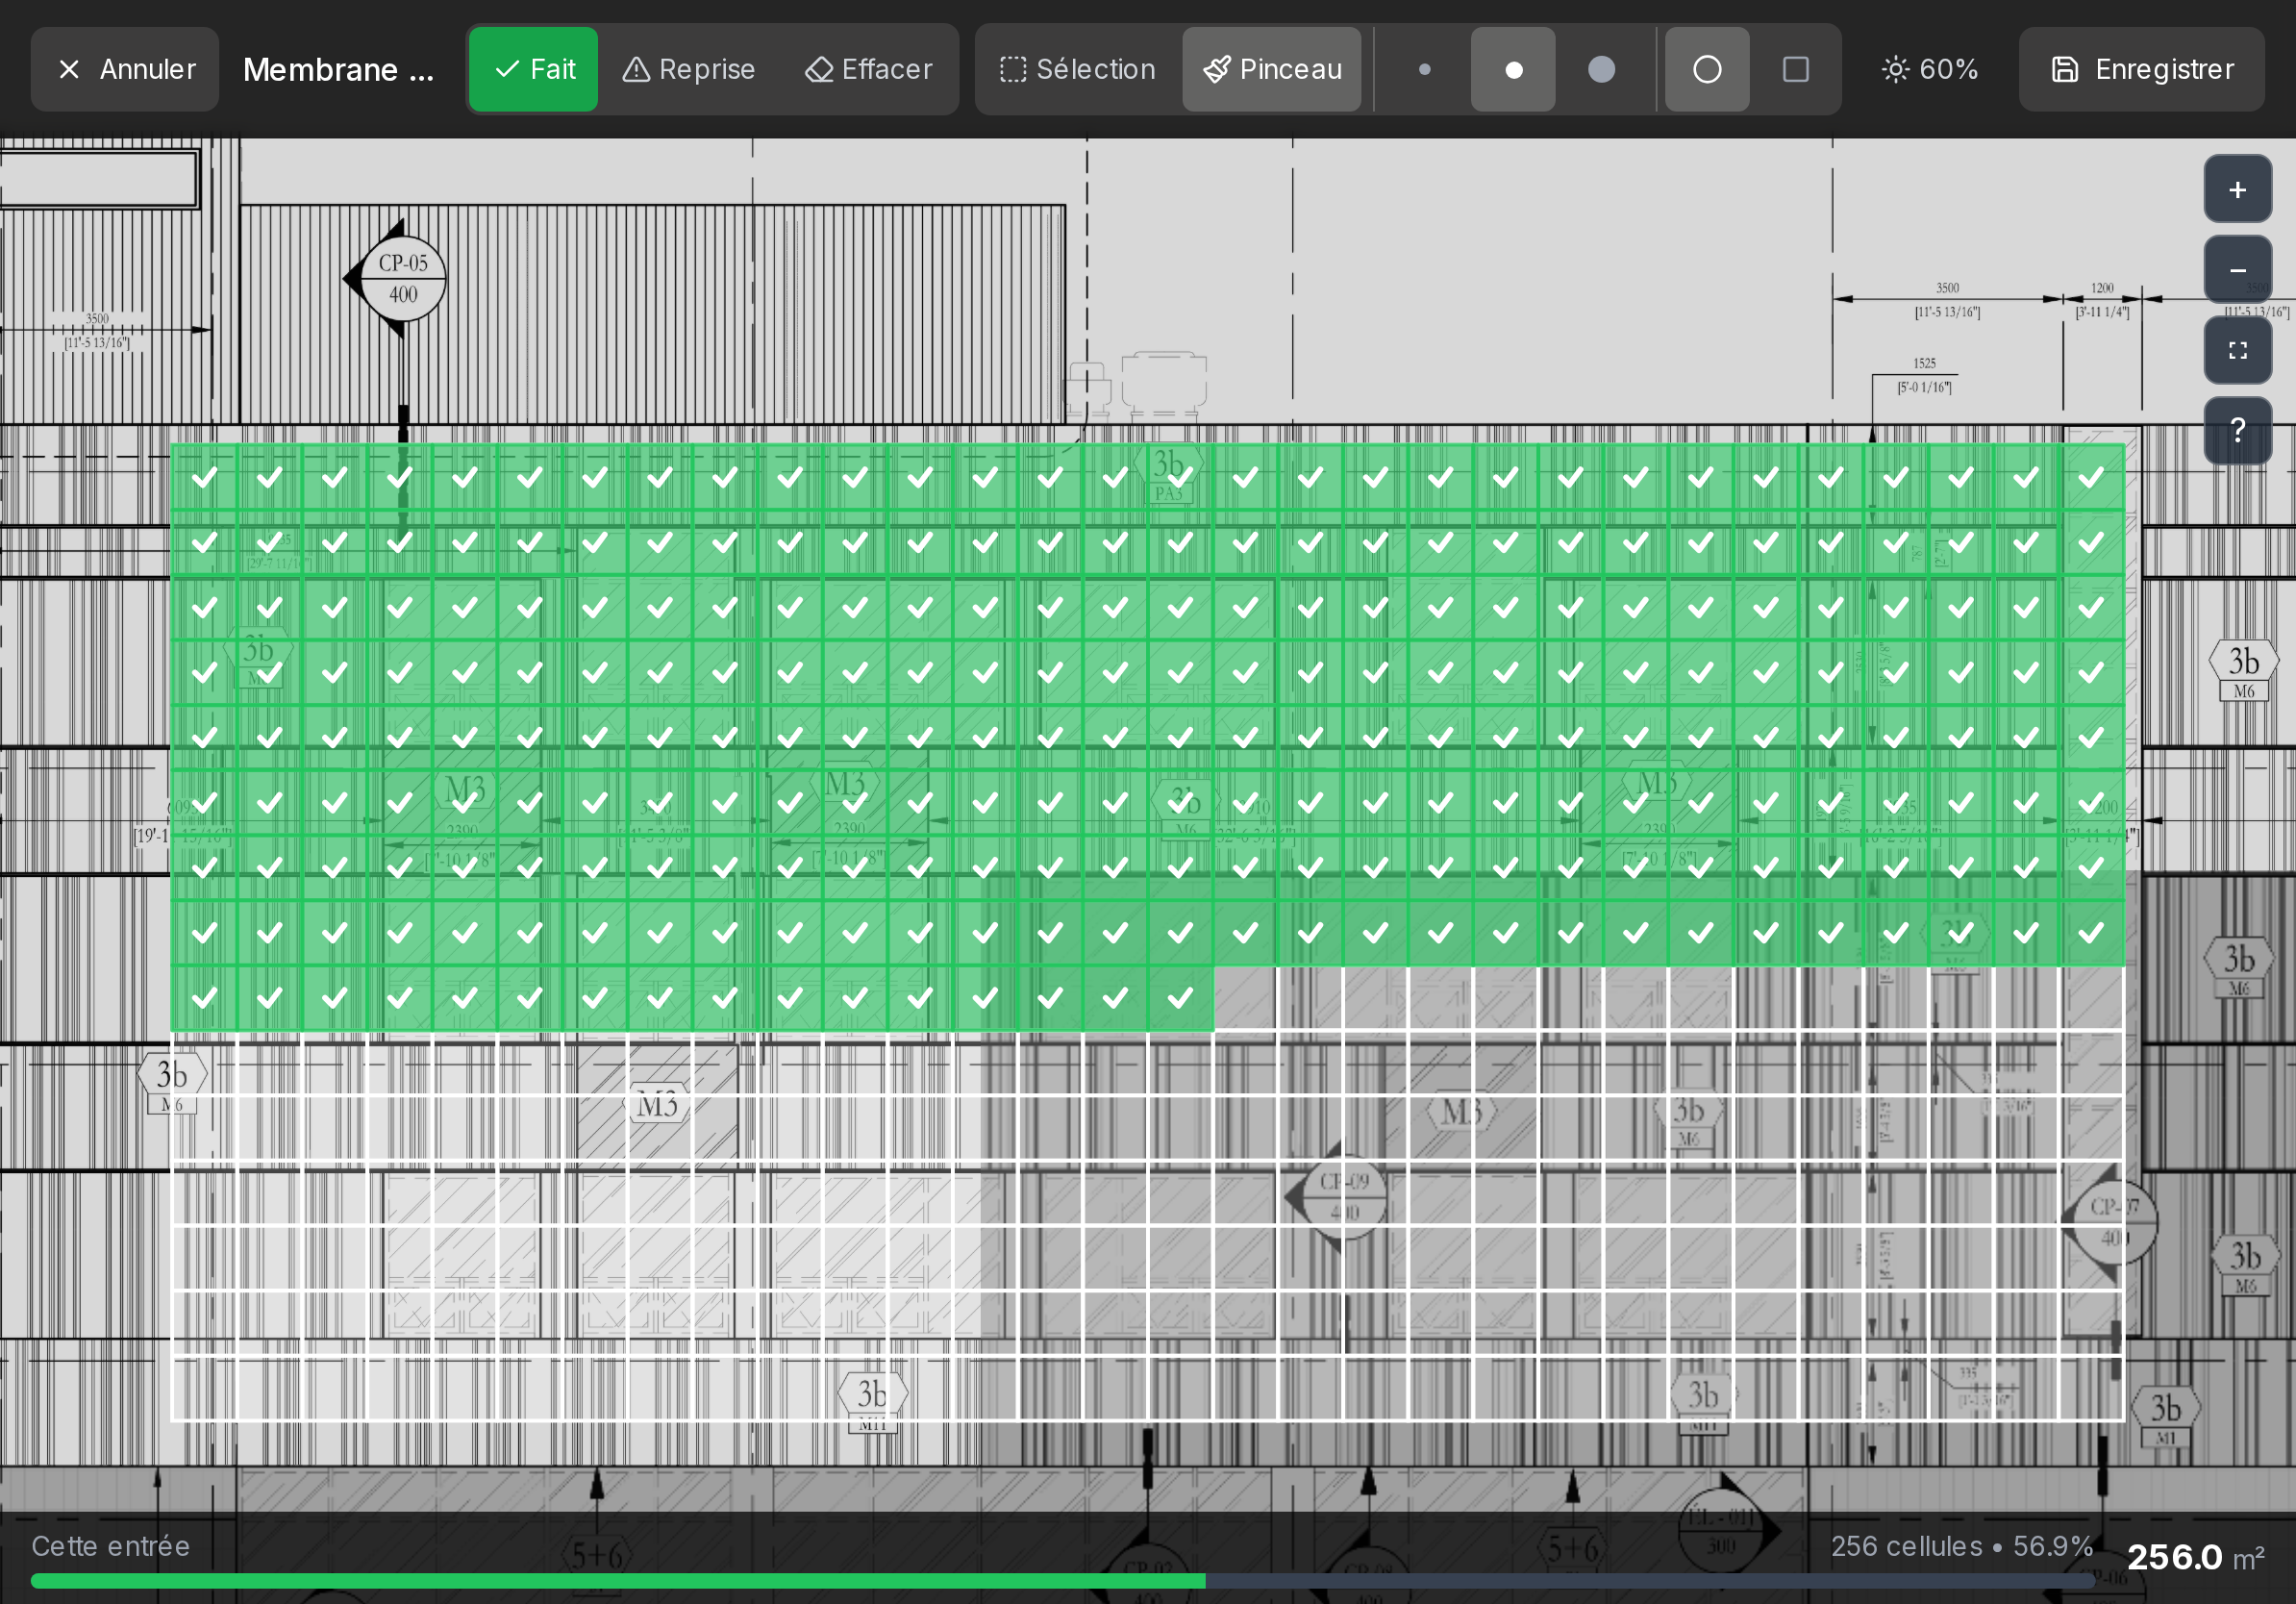Zoom out with the minus button
Viewport: 2296px width, 1604px height.
coord(2238,270)
